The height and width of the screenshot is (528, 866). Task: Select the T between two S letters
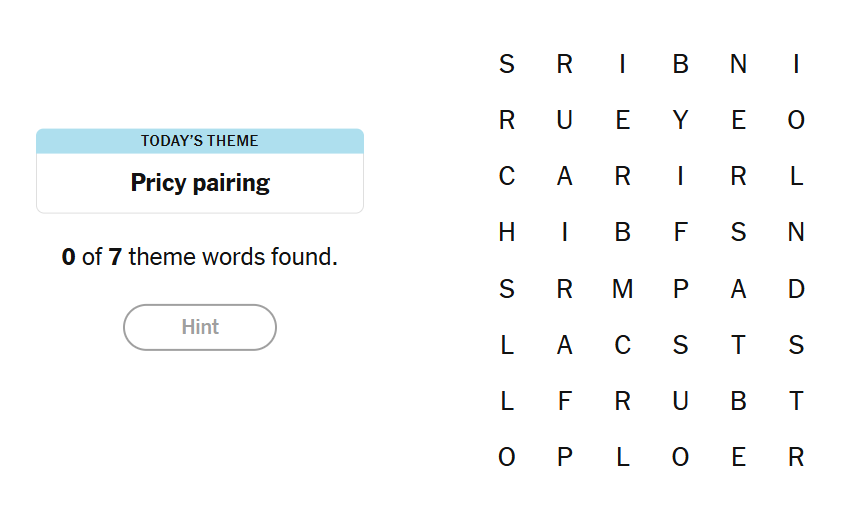pos(738,345)
